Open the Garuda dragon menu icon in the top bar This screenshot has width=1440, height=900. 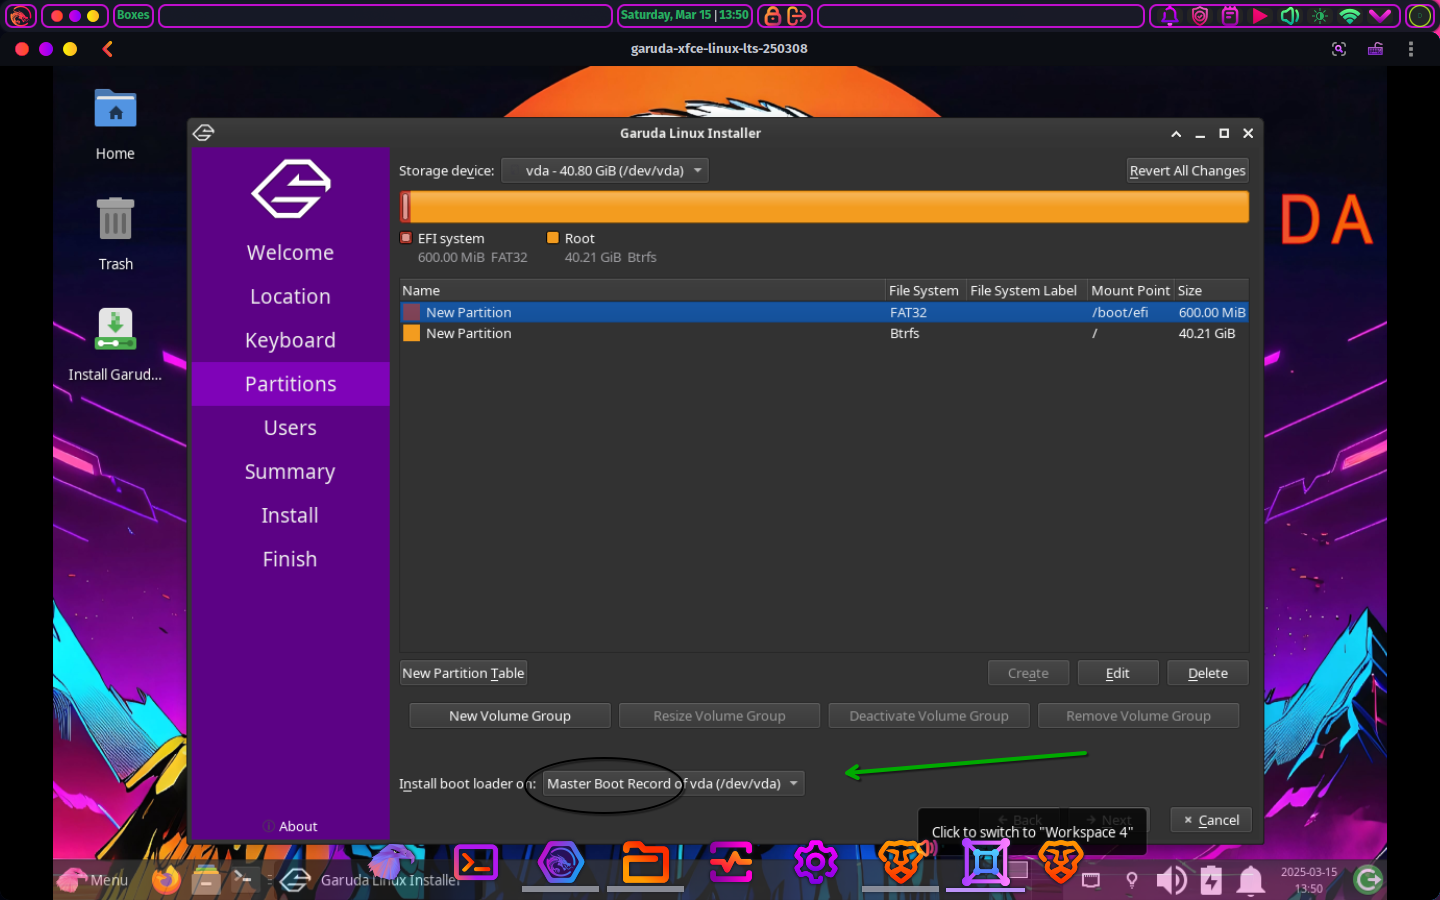(20, 16)
